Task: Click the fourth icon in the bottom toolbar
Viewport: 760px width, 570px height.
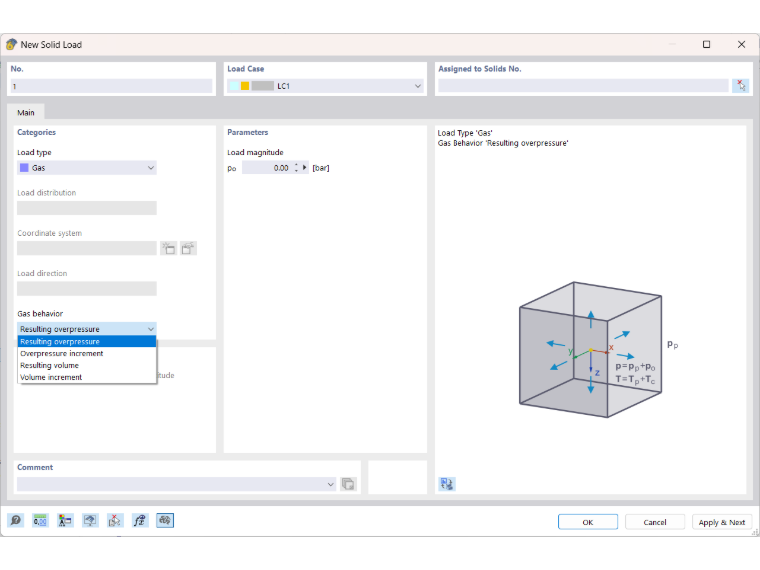Action: tap(90, 521)
